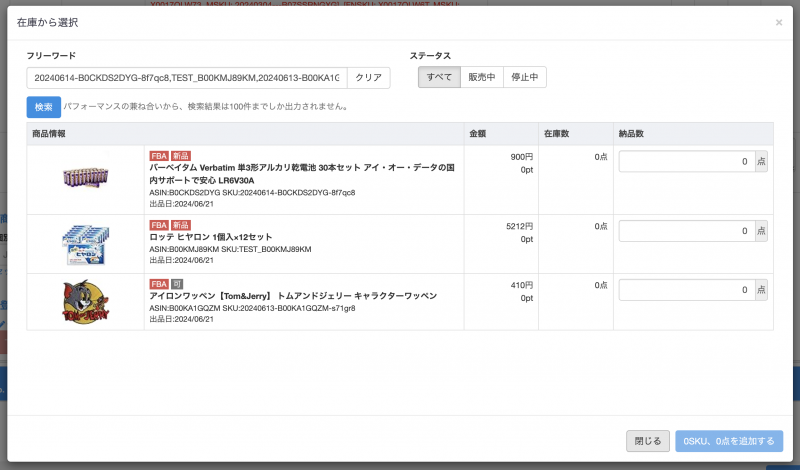This screenshot has width=800, height=470.
Task: Click the フリーワード label
Action: click(51, 56)
